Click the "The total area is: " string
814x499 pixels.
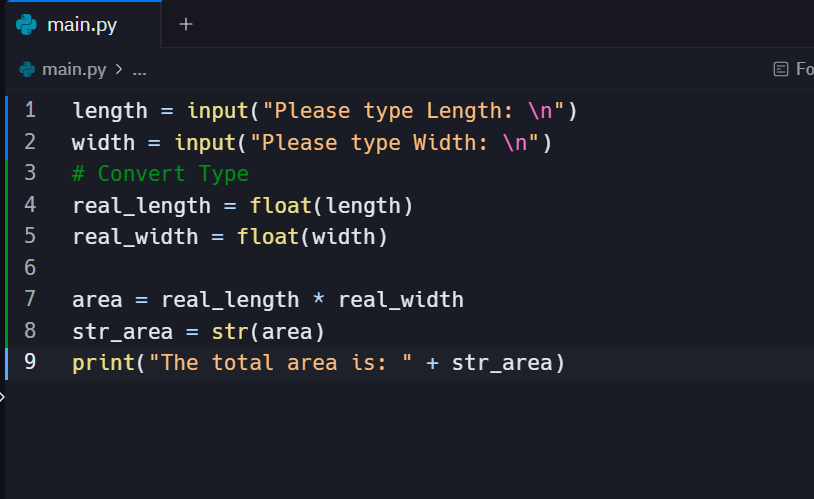pyautogui.click(x=280, y=363)
